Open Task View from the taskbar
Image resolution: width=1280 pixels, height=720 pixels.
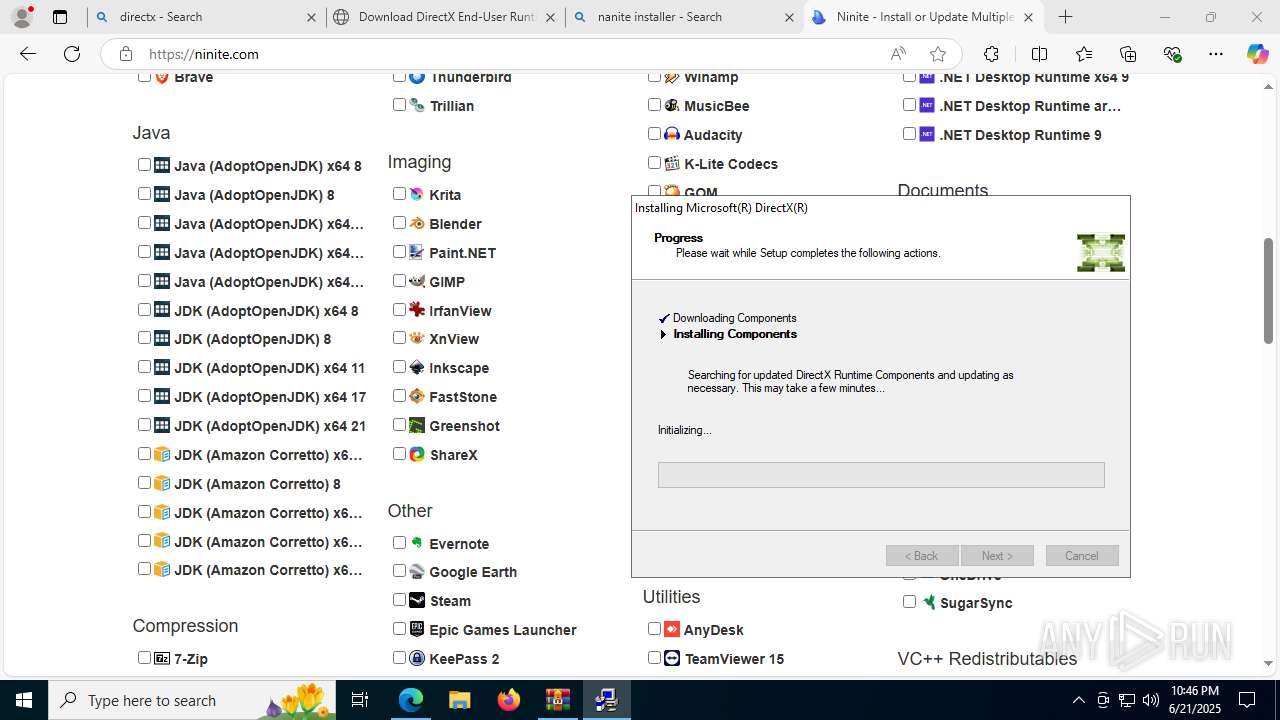pyautogui.click(x=361, y=700)
